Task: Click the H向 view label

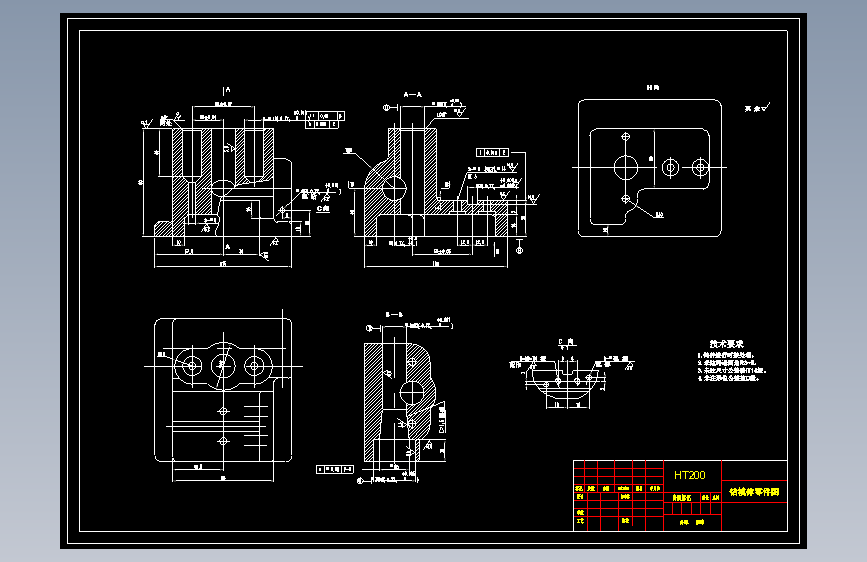Action: [x=653, y=87]
